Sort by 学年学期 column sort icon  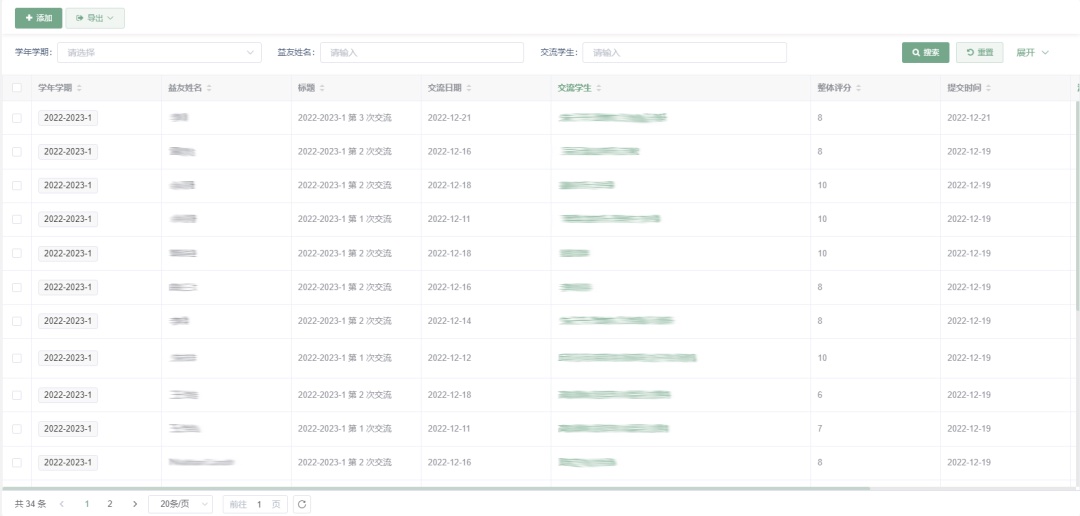[x=80, y=88]
